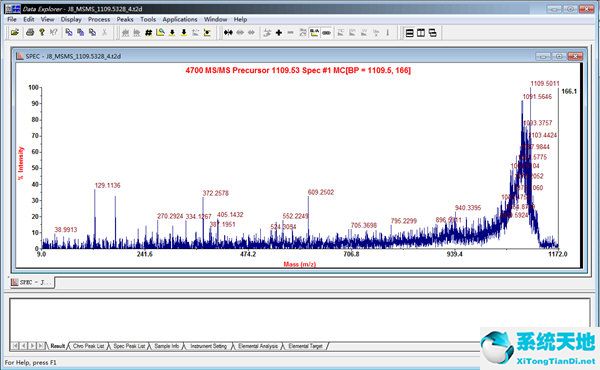Switch to the Spec Peak List tab
The image size is (600, 370).
click(x=129, y=346)
